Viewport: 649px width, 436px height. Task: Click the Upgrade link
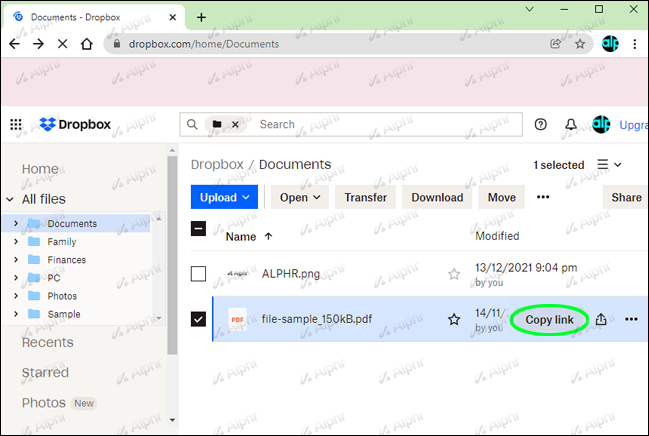coord(633,125)
